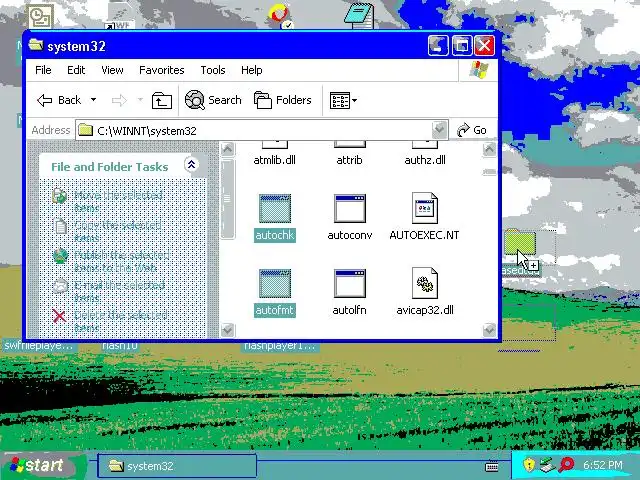Open the Views dropdown button
The width and height of the screenshot is (640, 480).
click(x=343, y=100)
